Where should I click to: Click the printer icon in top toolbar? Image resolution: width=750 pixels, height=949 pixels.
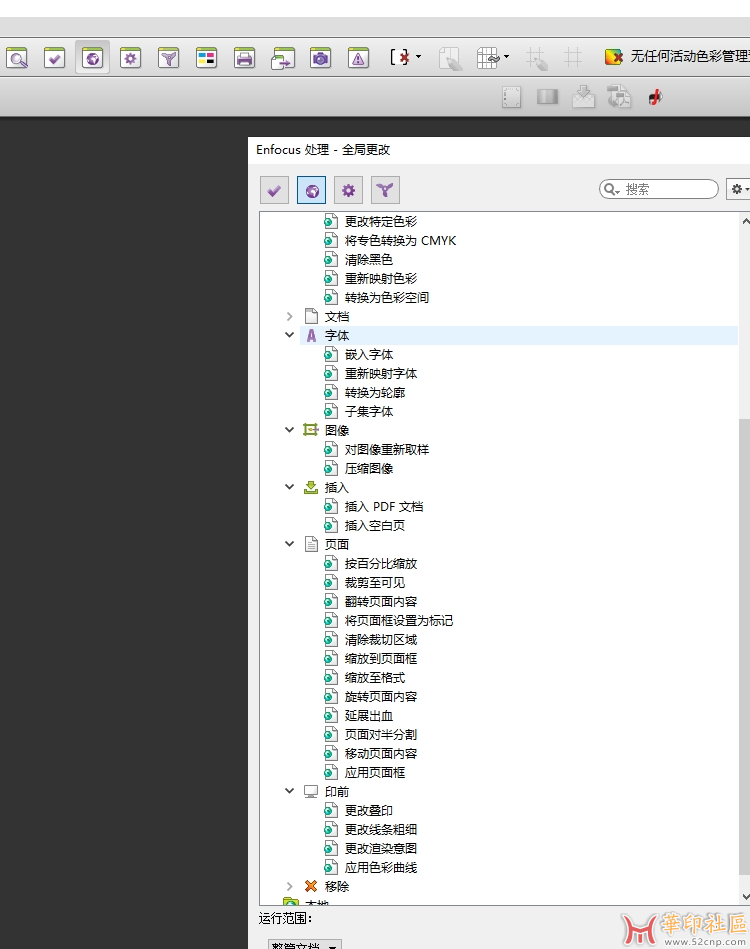click(245, 58)
